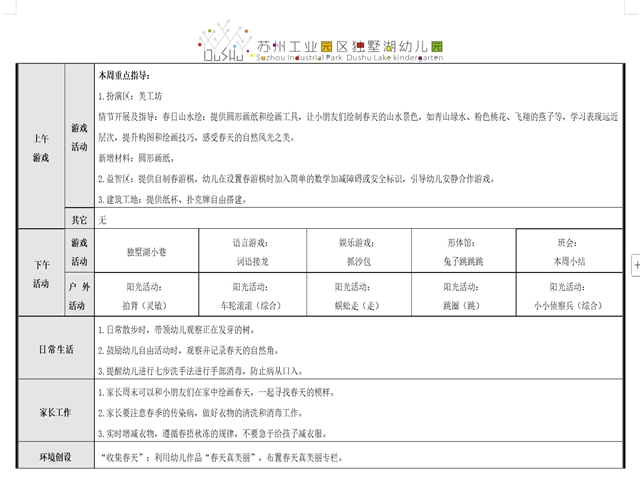Click the line starting 3.实时增减衣物

click(212, 433)
